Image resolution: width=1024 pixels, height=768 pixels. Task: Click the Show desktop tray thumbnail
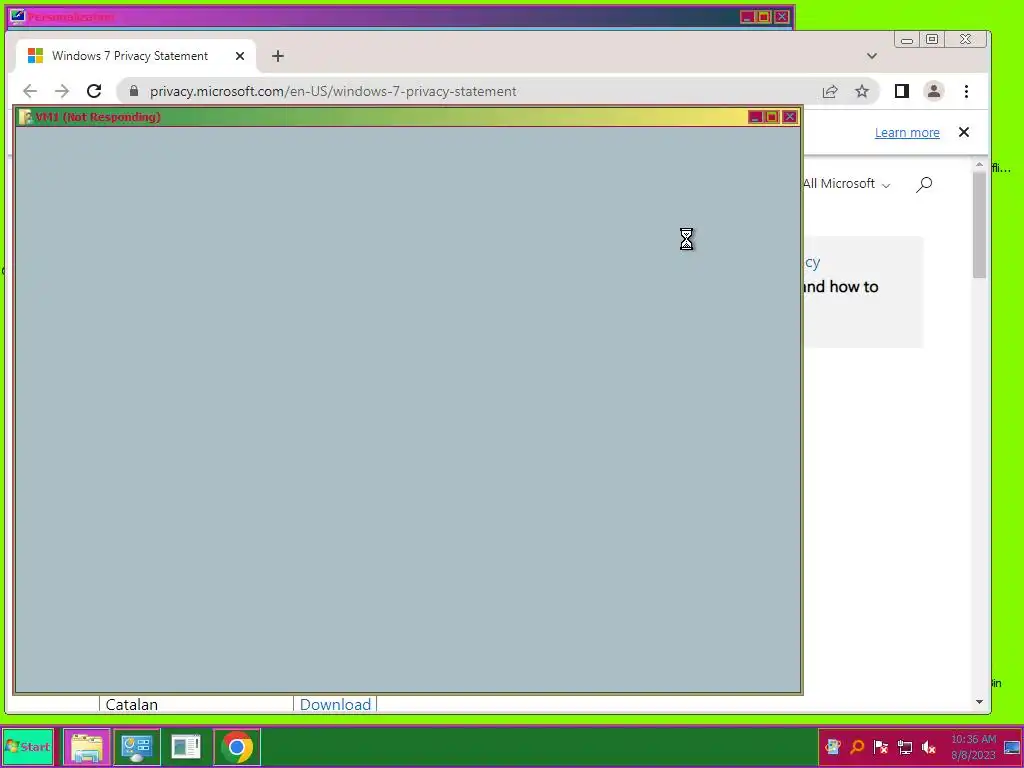tap(1012, 746)
